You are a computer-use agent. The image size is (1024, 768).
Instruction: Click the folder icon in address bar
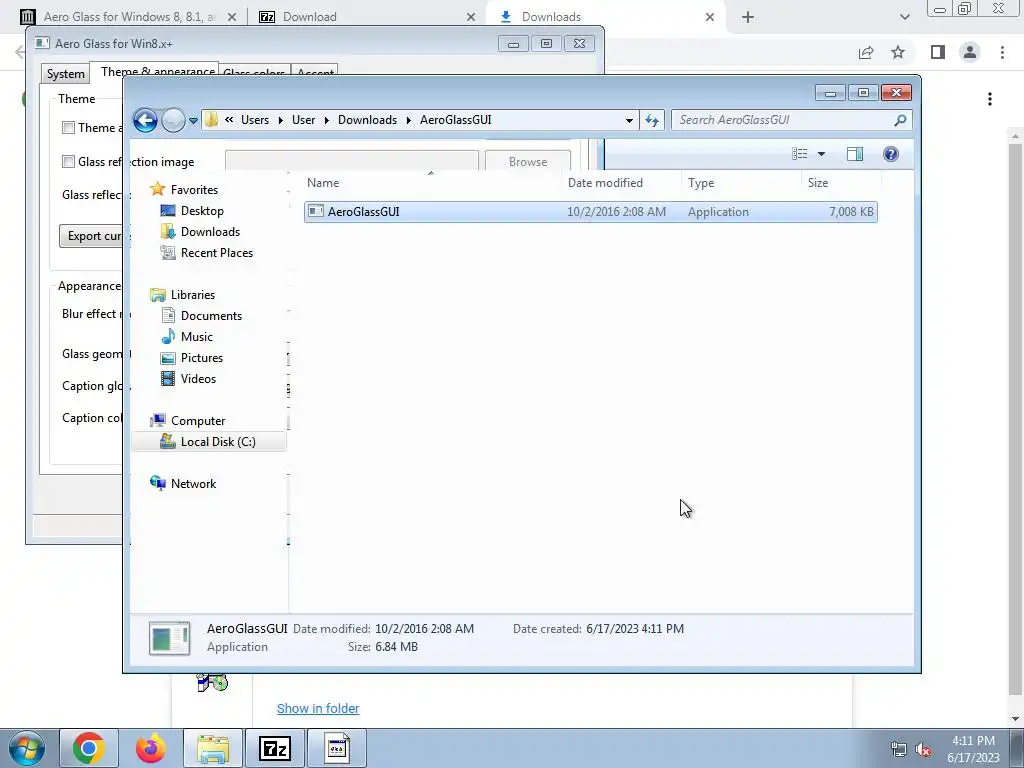coord(211,120)
